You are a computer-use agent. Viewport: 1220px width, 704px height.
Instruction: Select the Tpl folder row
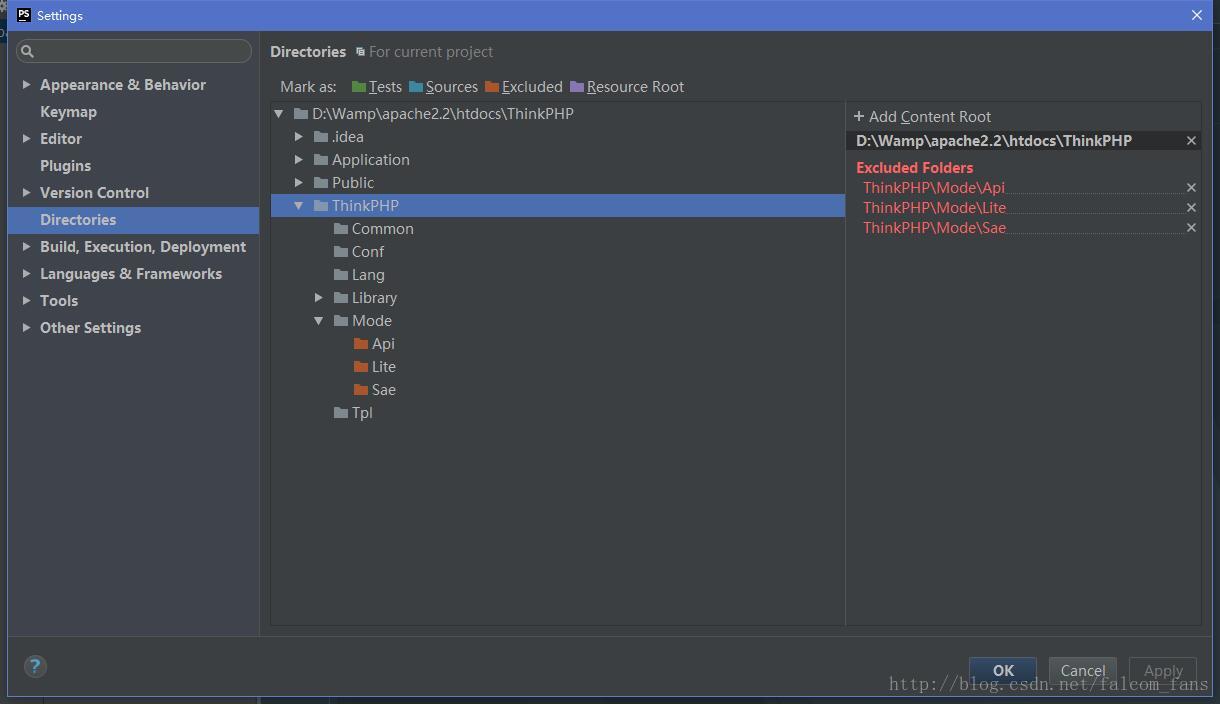point(558,412)
